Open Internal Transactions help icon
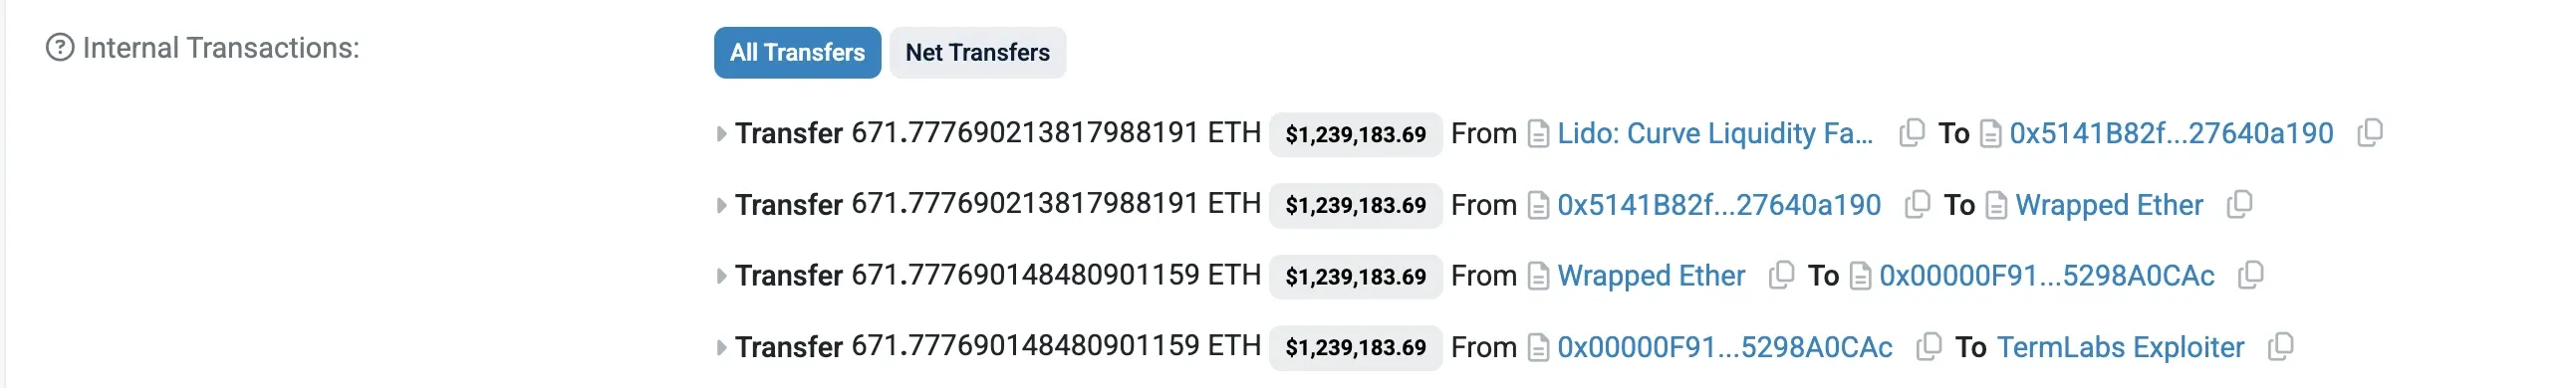The image size is (2576, 388). [60, 47]
